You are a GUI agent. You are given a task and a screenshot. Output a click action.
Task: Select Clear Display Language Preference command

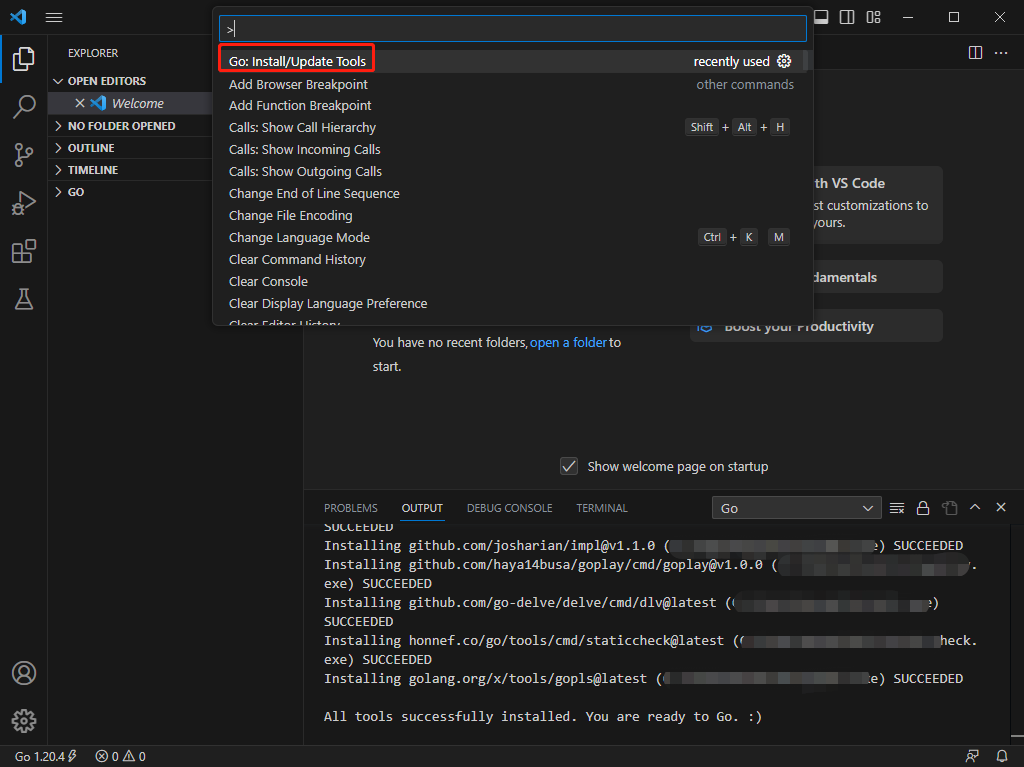[511, 304]
